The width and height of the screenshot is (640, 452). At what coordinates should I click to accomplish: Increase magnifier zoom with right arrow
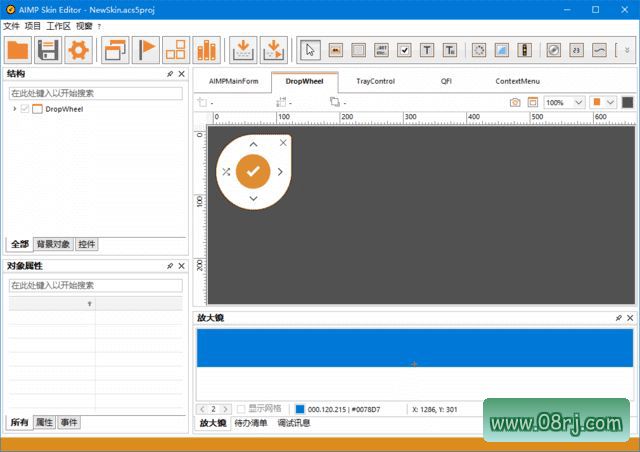point(225,409)
